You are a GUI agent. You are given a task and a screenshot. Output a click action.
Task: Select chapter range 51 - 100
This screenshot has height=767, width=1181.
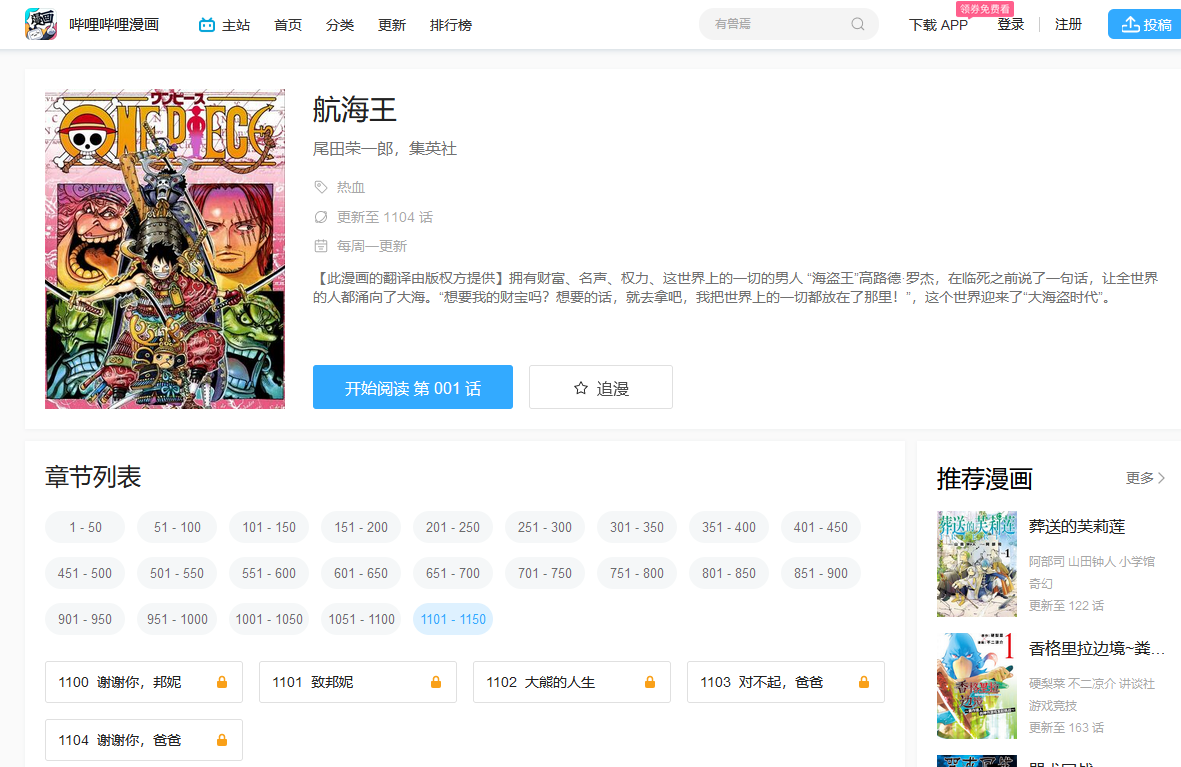click(x=177, y=527)
